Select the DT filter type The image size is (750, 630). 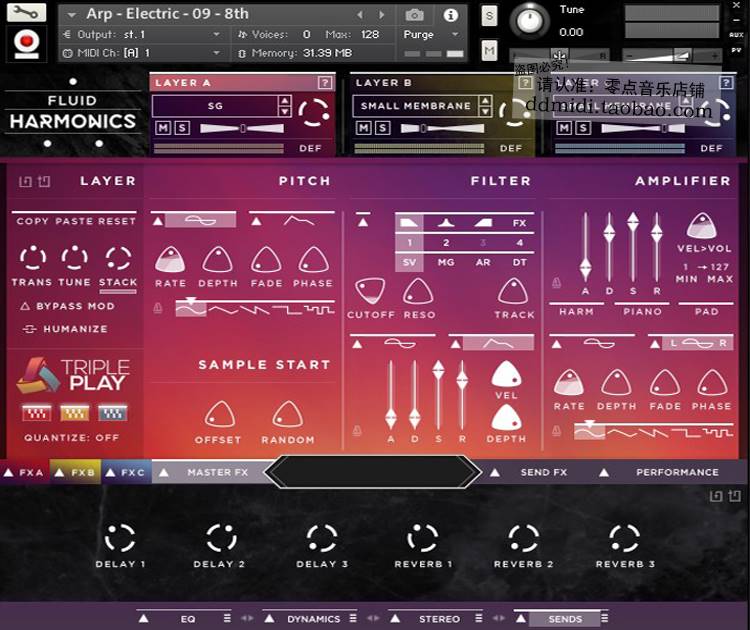tap(519, 263)
